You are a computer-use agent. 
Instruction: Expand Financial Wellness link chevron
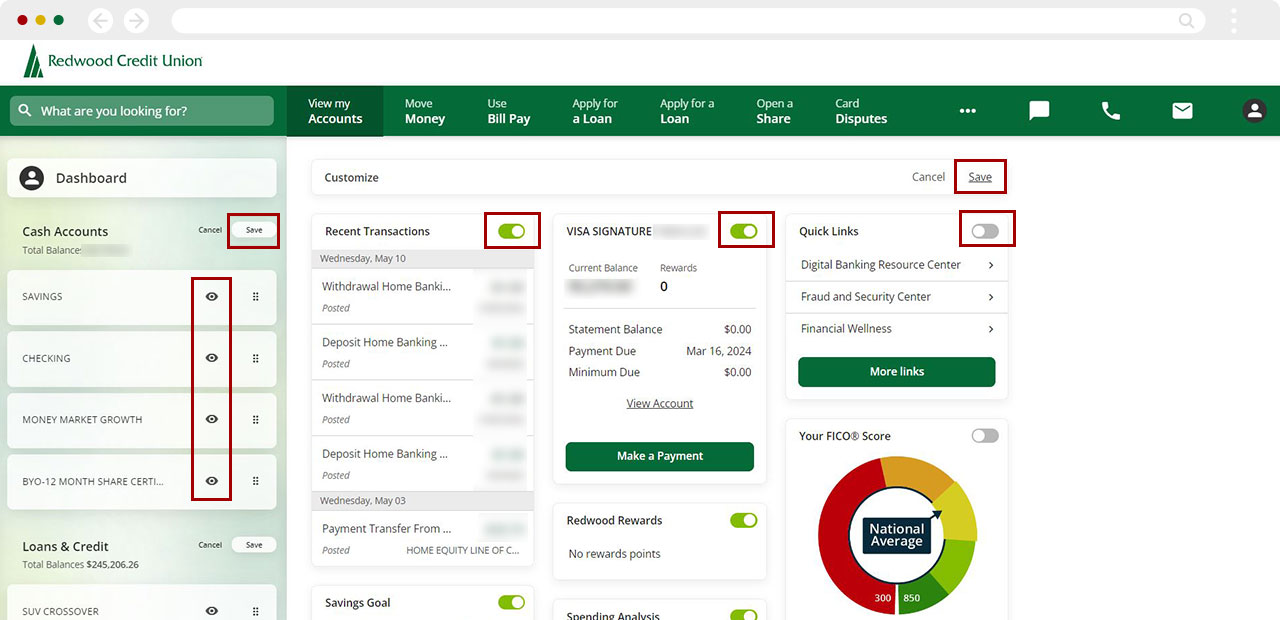point(991,329)
